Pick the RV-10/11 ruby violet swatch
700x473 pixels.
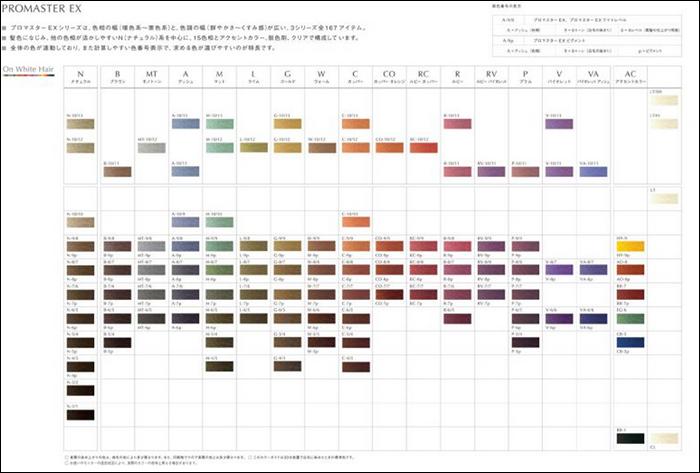pyautogui.click(x=491, y=171)
